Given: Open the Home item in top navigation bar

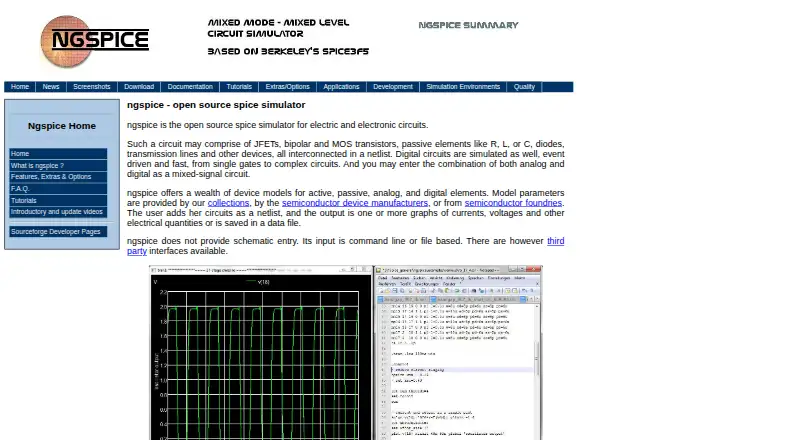Looking at the screenshot, I should tap(20, 87).
